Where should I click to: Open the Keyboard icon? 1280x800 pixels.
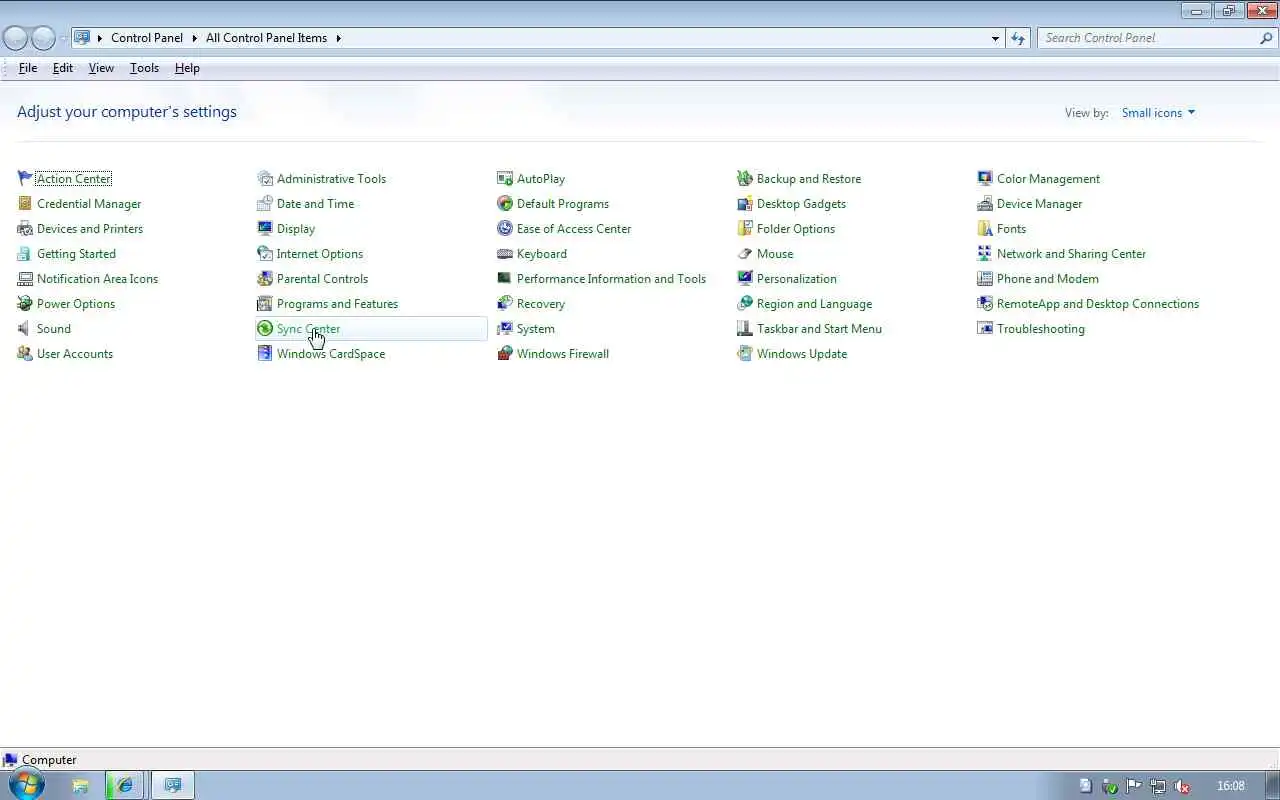pyautogui.click(x=505, y=253)
